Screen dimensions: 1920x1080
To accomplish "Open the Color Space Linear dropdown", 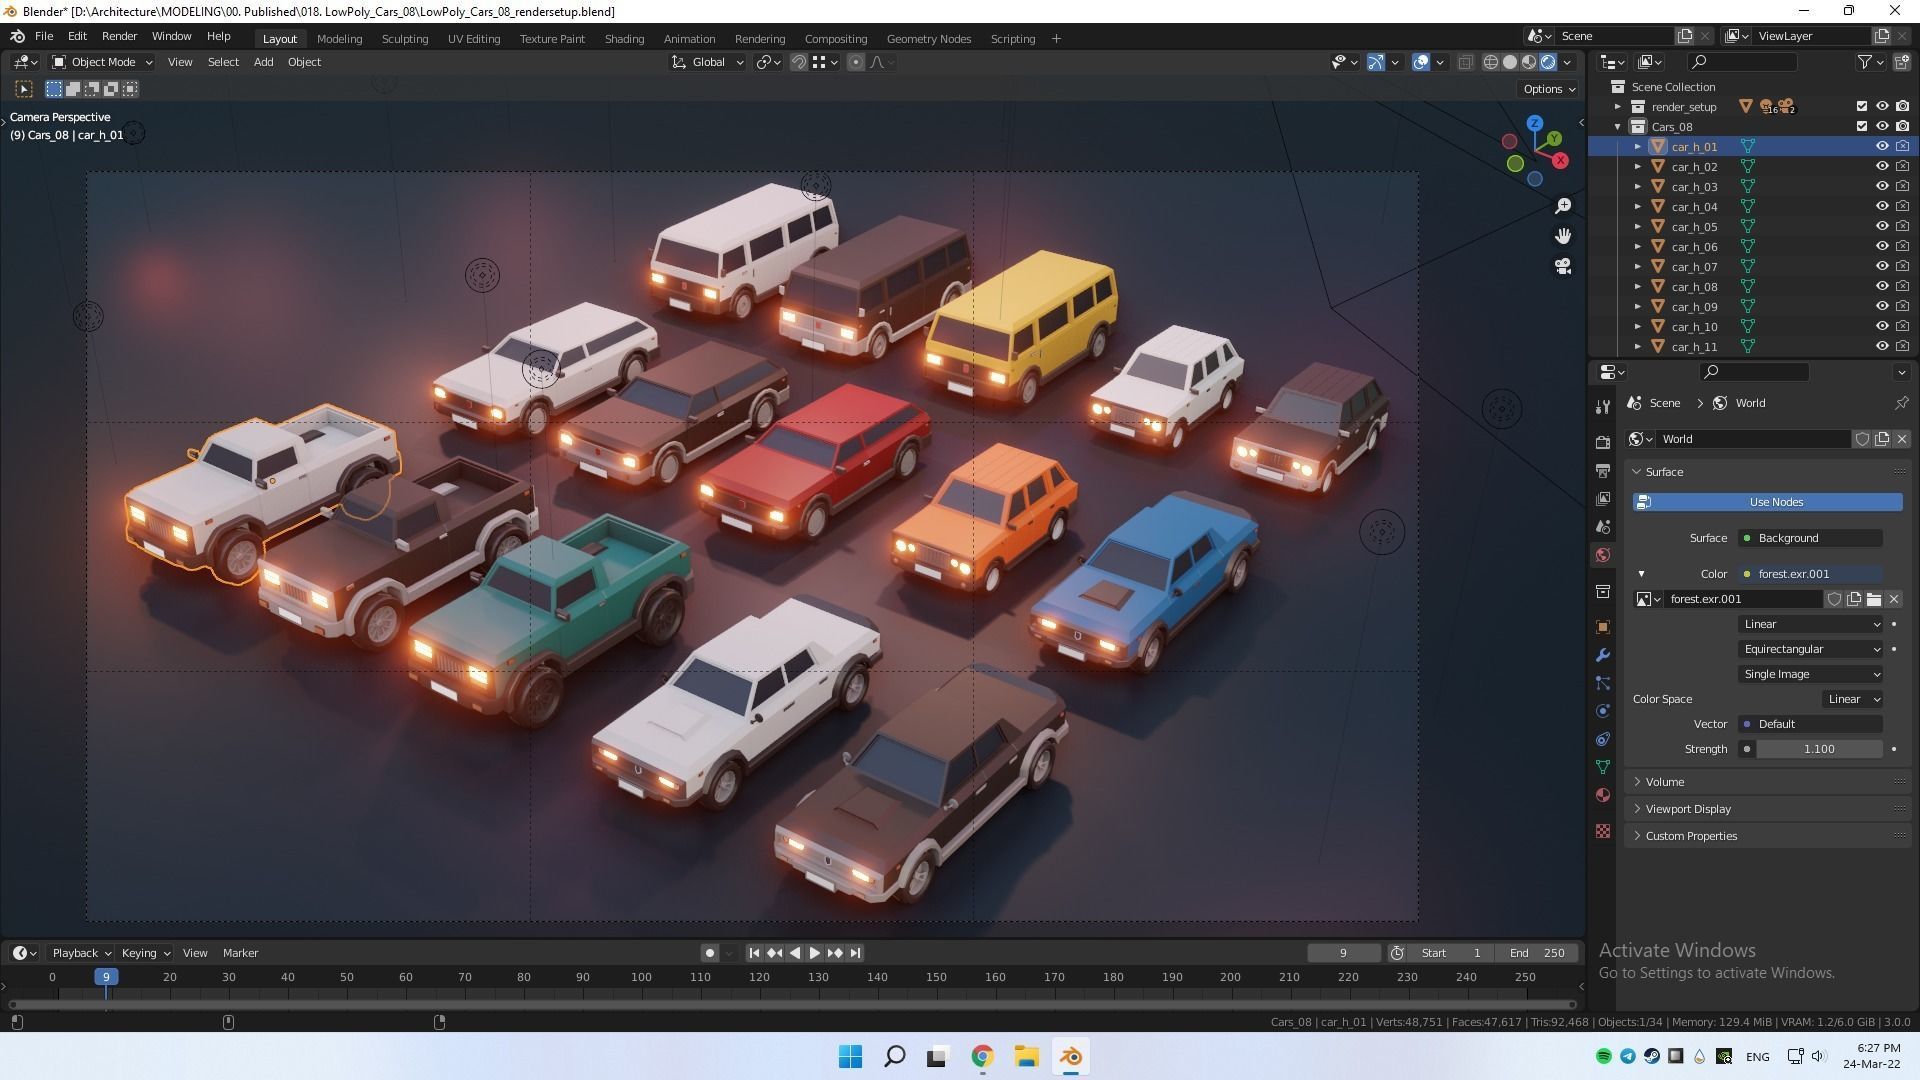I will tap(1852, 699).
